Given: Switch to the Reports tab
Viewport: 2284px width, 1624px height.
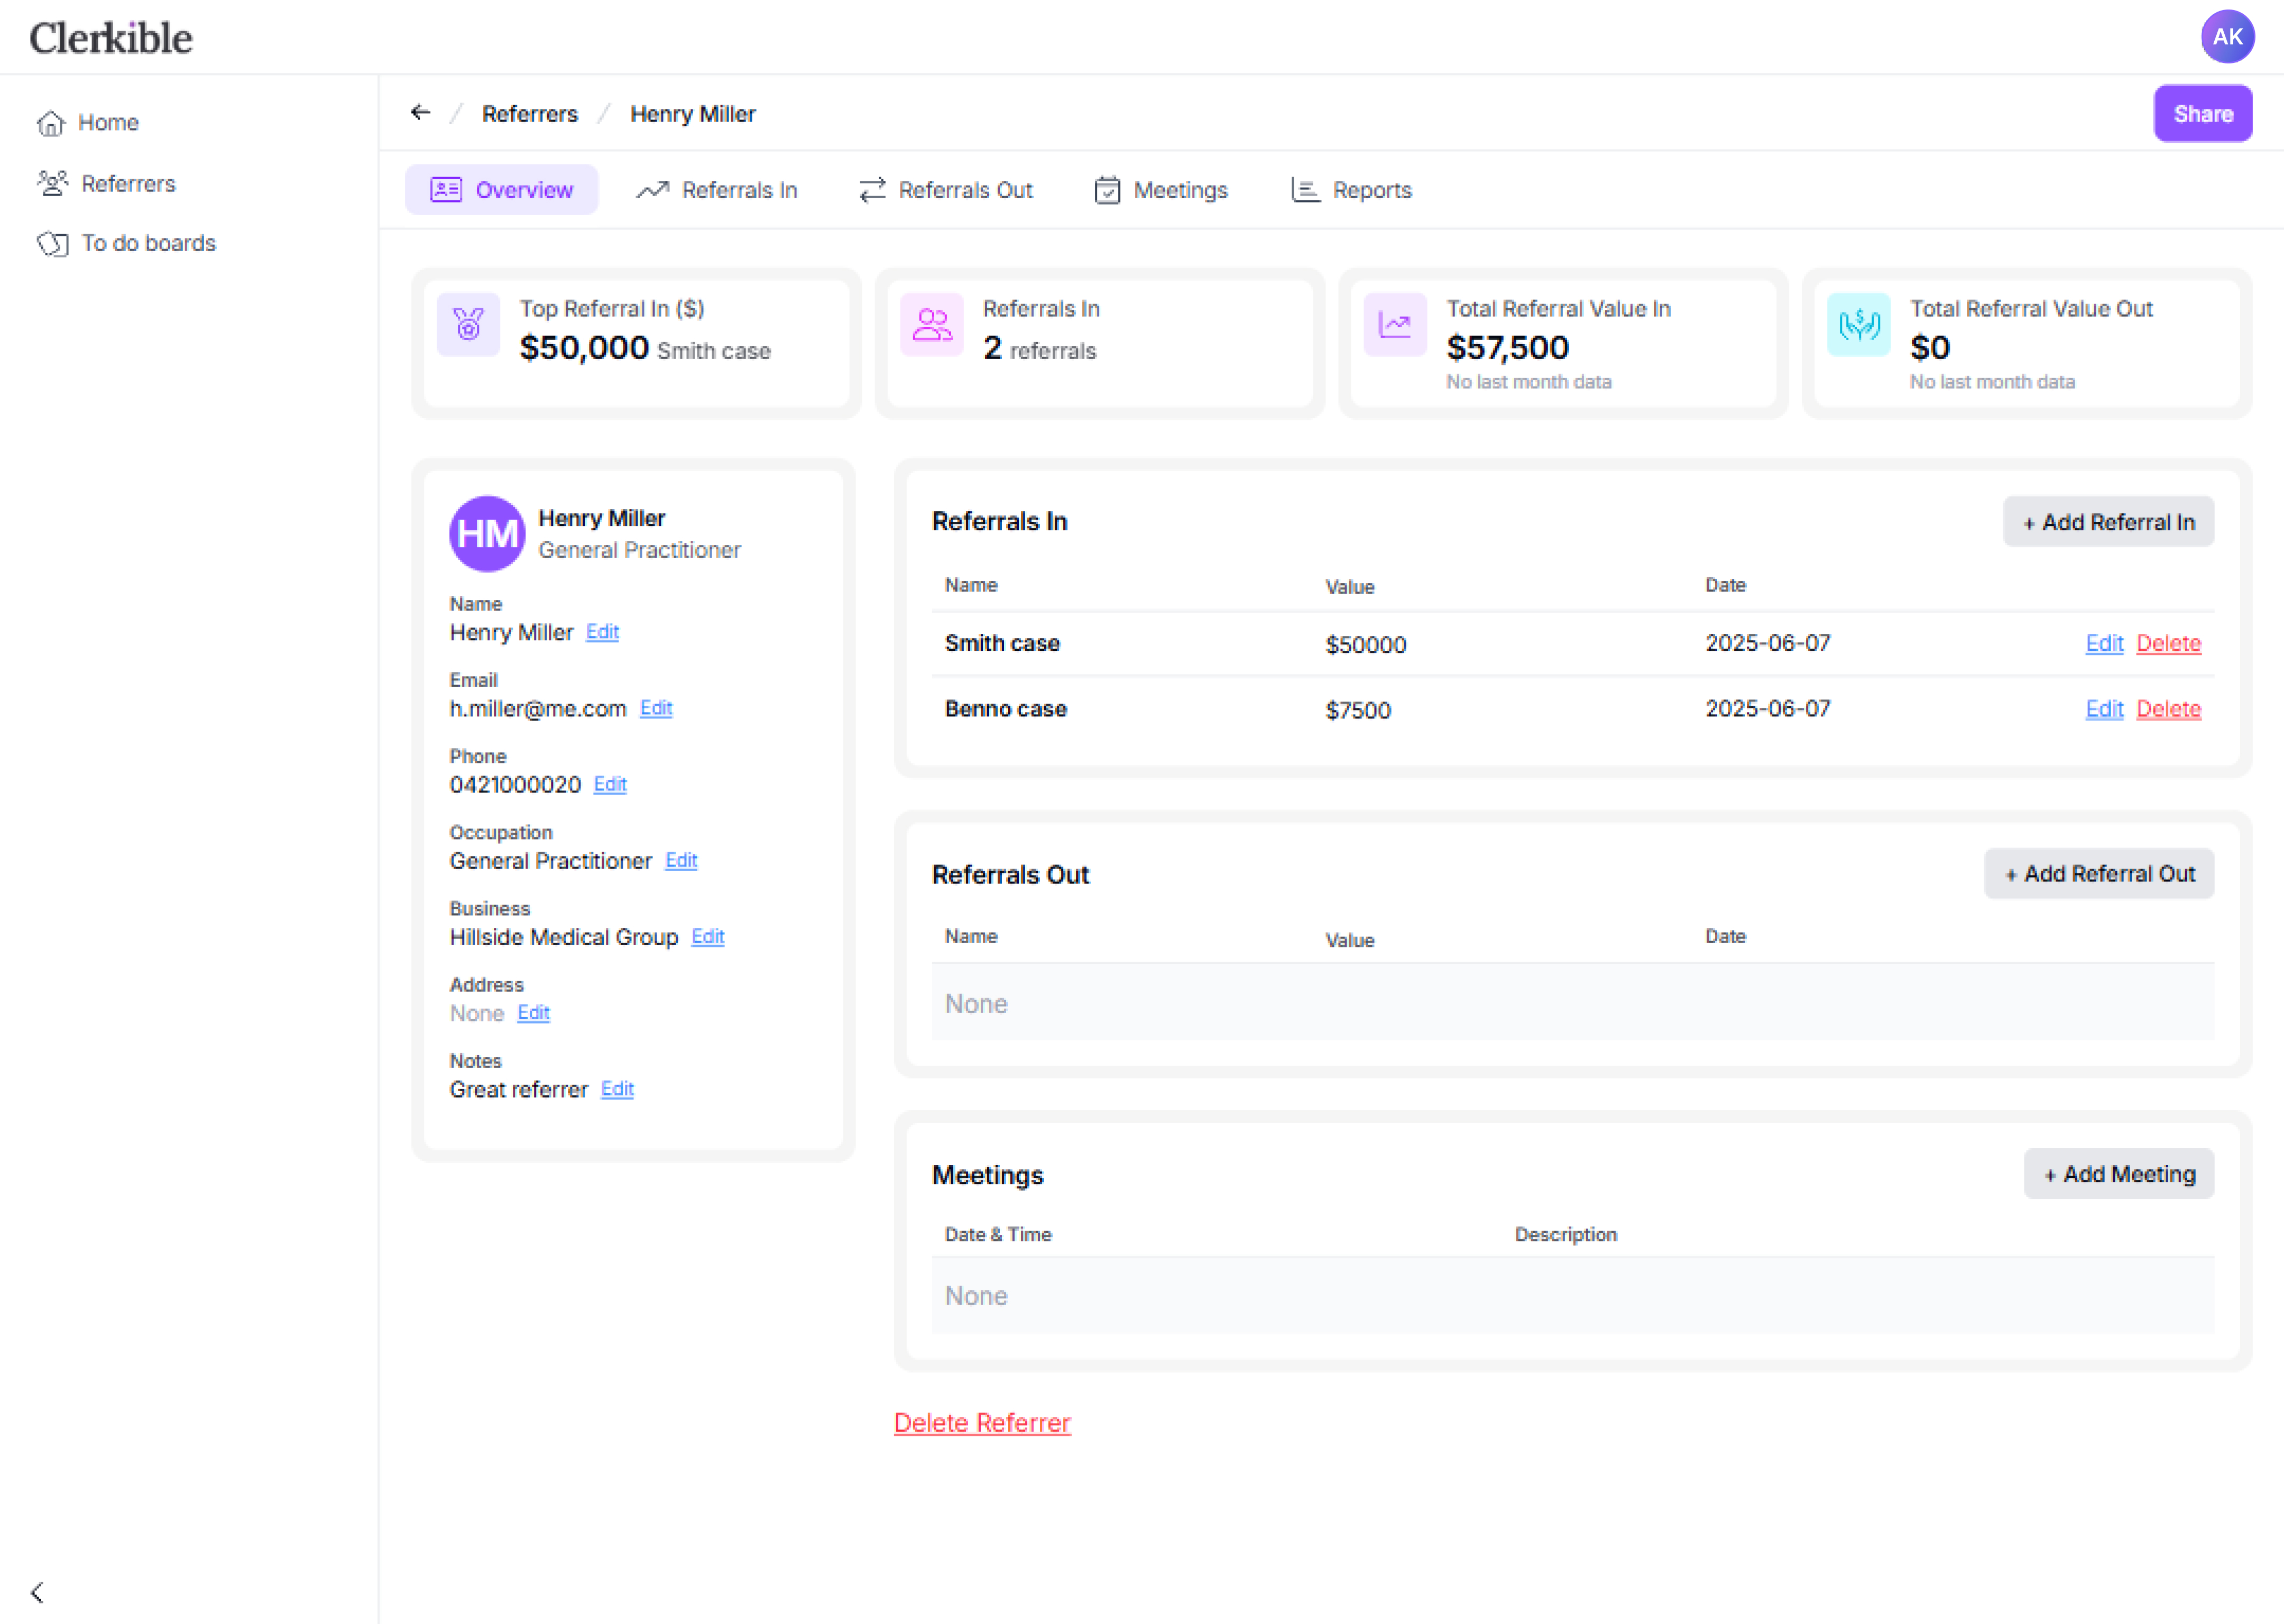Looking at the screenshot, I should point(1351,190).
